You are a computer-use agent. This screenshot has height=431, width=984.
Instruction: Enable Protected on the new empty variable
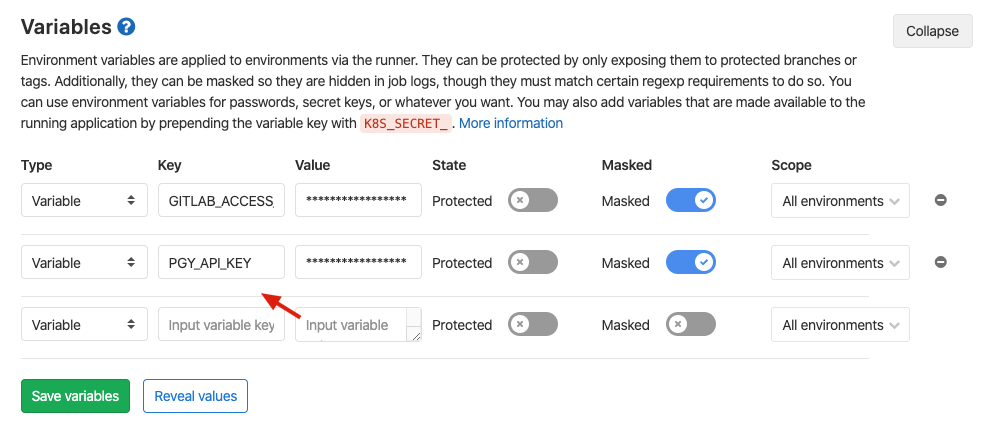tap(532, 325)
